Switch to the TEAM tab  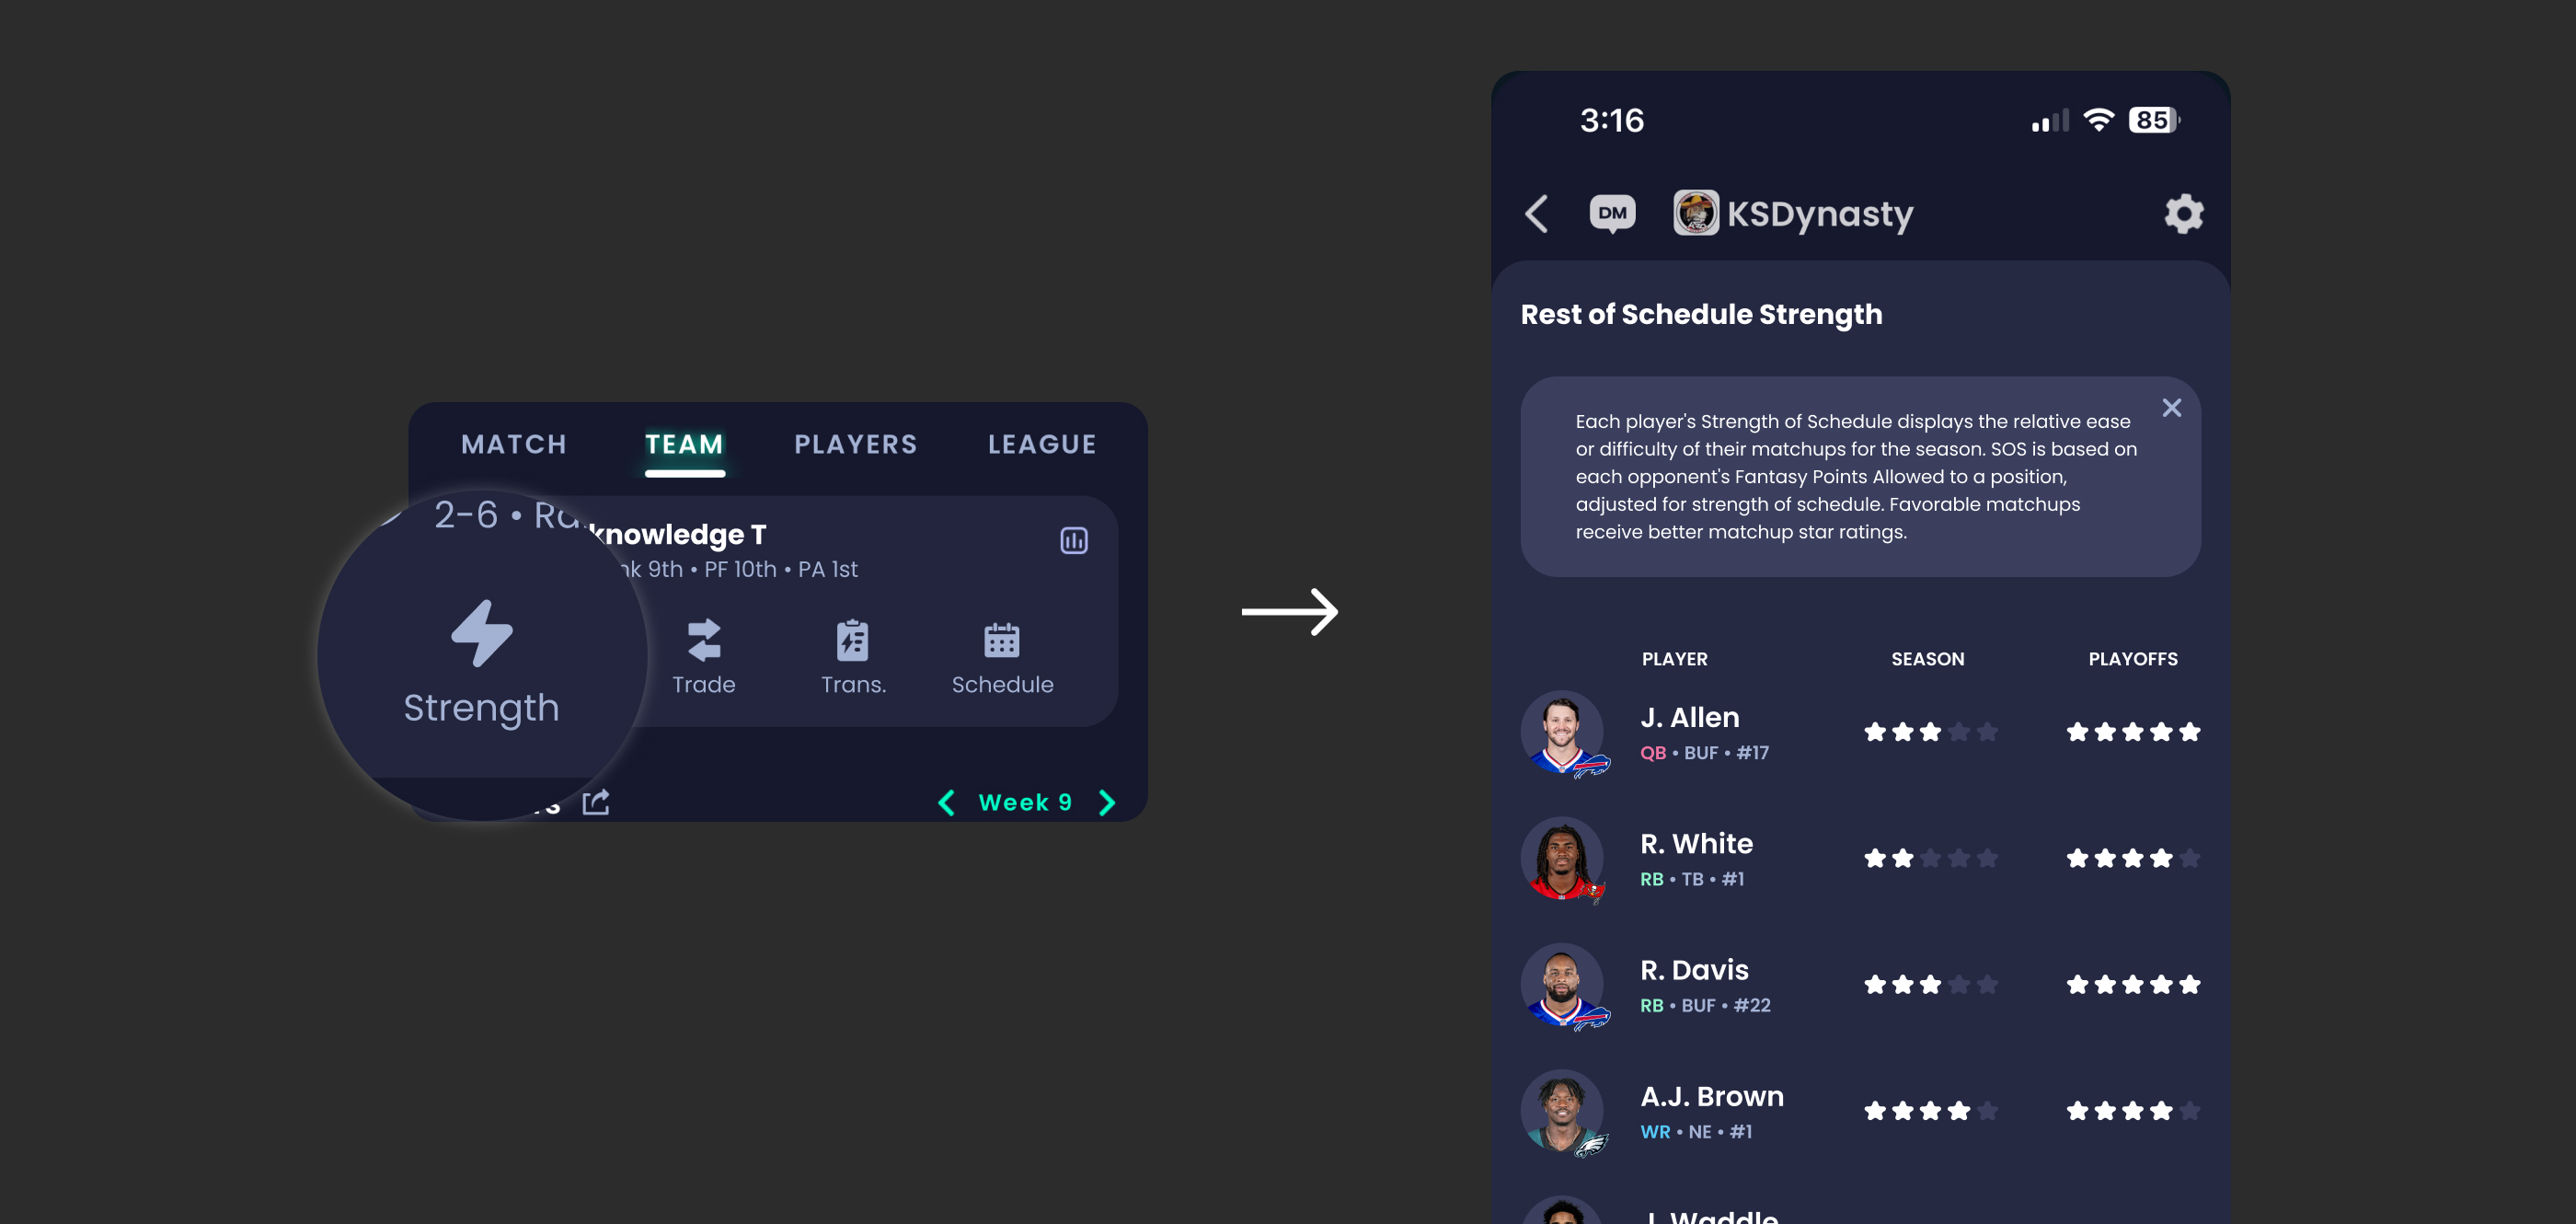tap(684, 444)
